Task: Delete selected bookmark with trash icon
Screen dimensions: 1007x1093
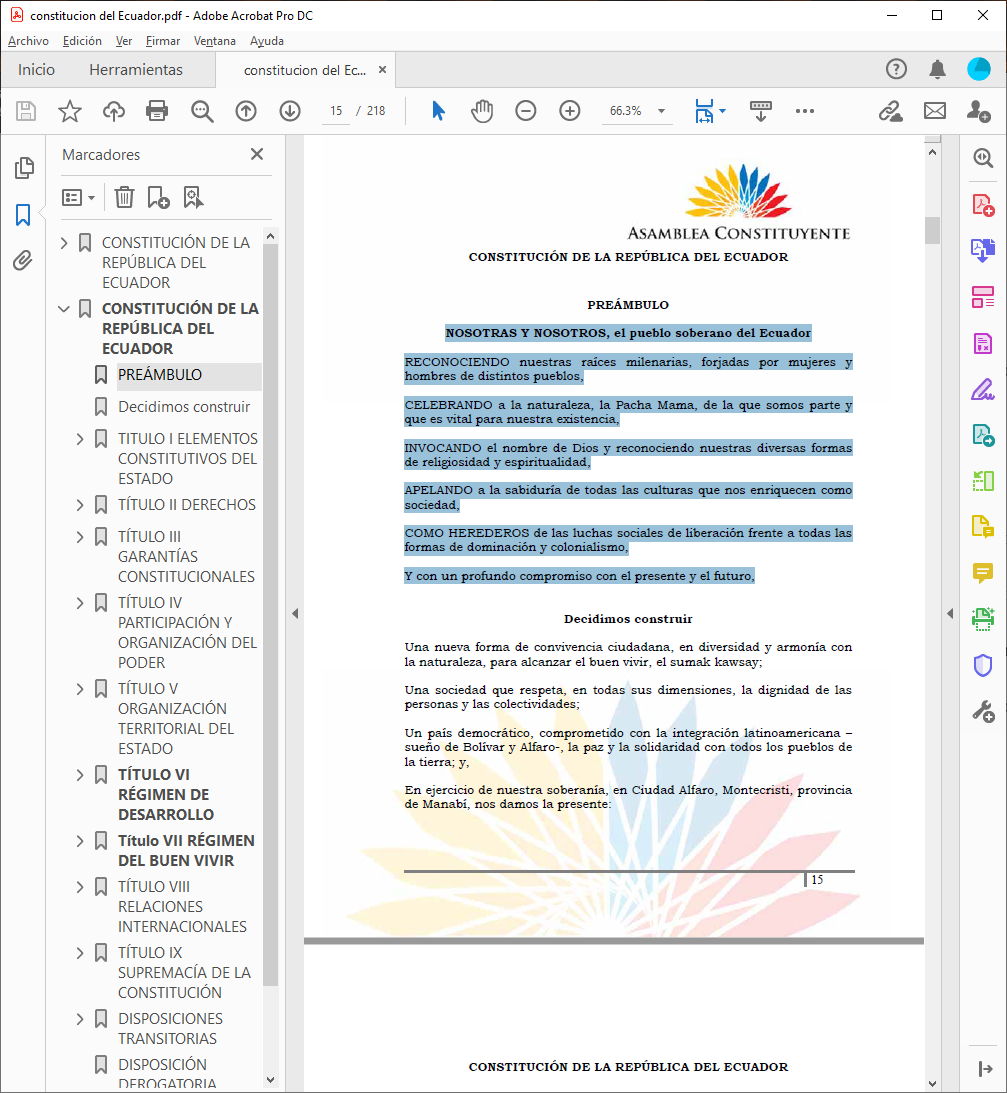Action: (124, 197)
